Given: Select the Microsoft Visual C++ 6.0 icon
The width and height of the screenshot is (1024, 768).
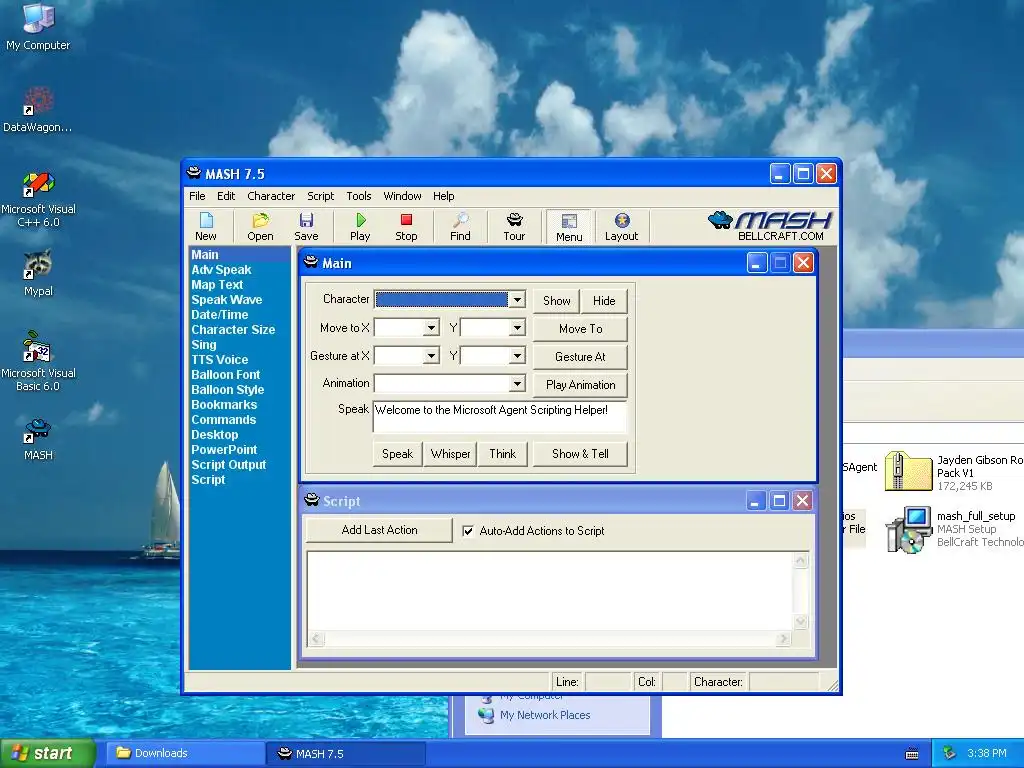Looking at the screenshot, I should [x=38, y=199].
